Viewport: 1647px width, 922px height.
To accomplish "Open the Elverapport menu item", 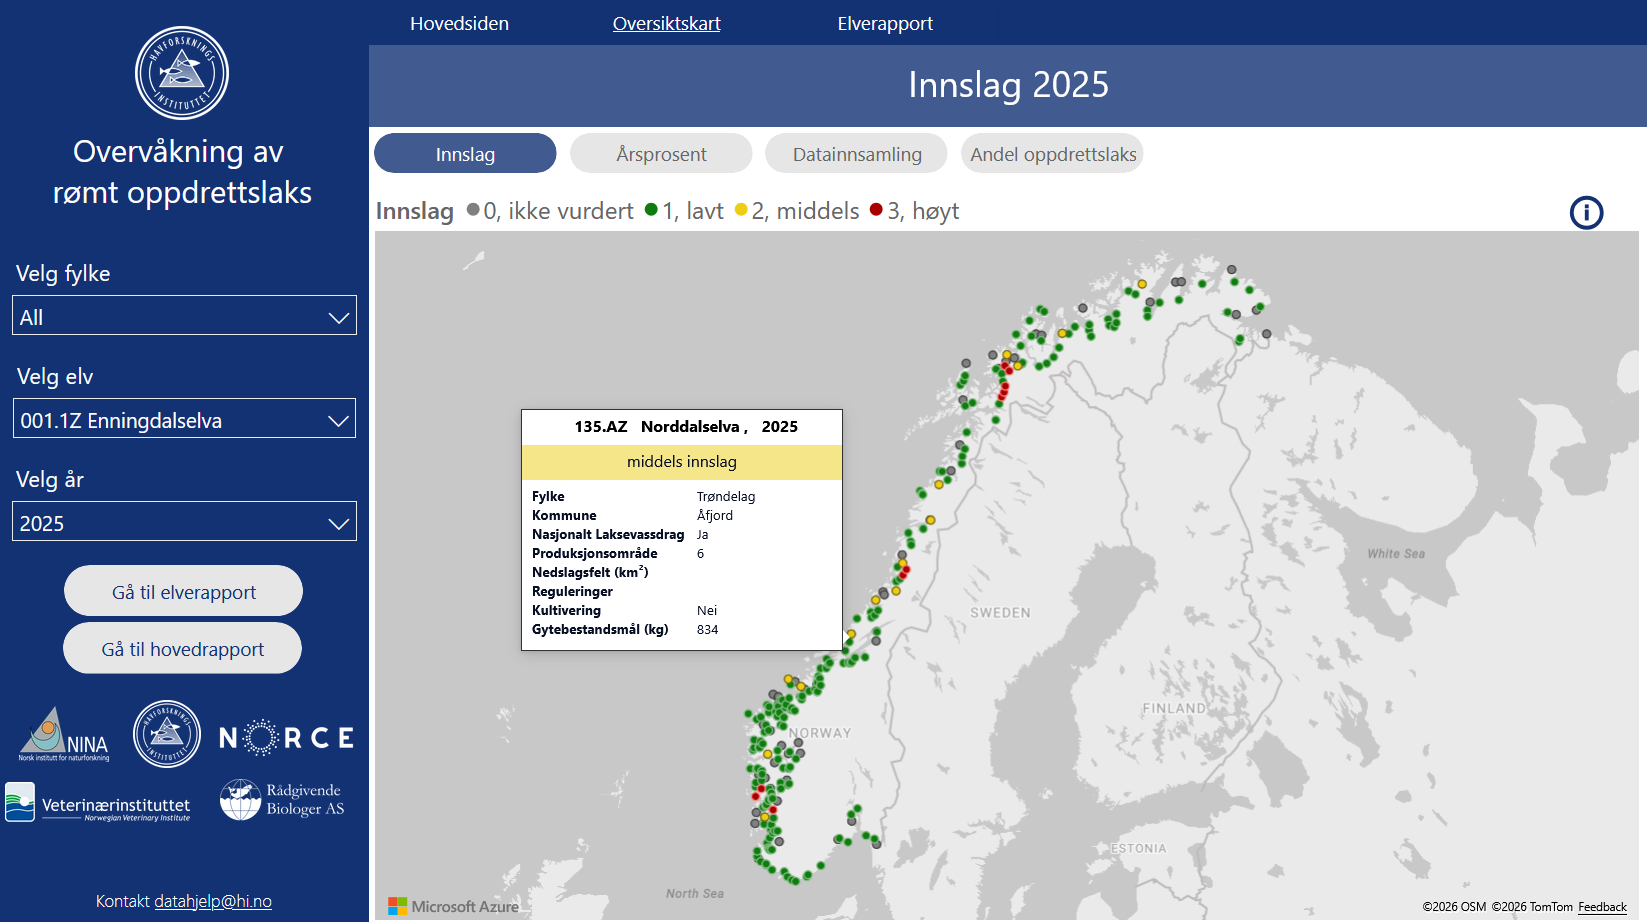I will pos(885,23).
